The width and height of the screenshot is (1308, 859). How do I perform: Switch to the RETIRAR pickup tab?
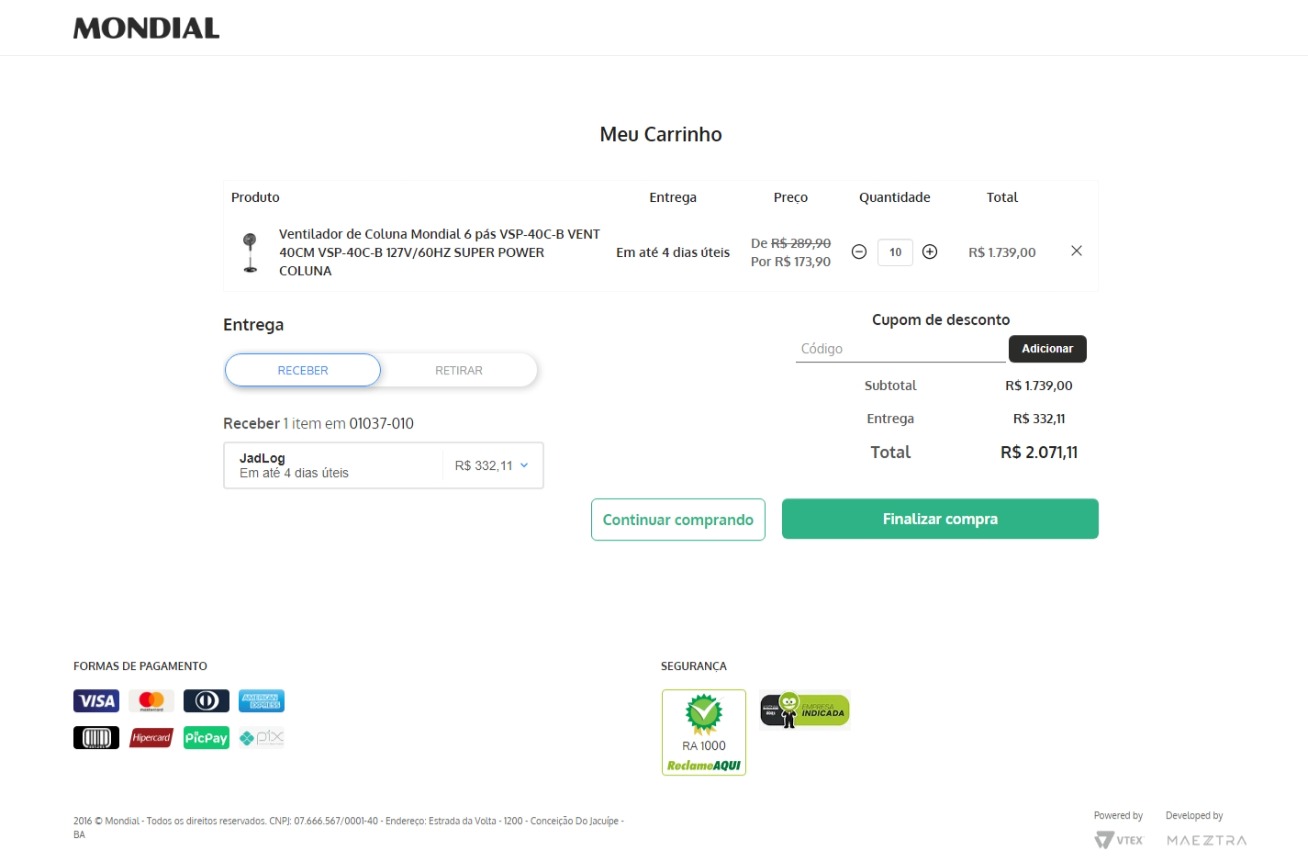tap(459, 370)
